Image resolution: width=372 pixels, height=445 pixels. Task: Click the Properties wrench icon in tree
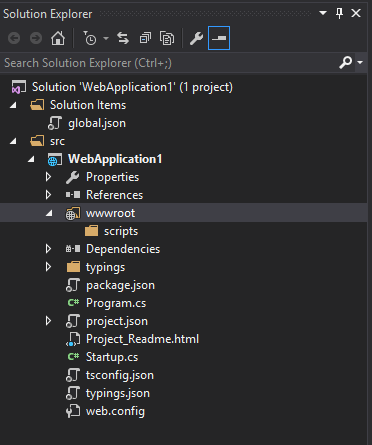pos(72,177)
